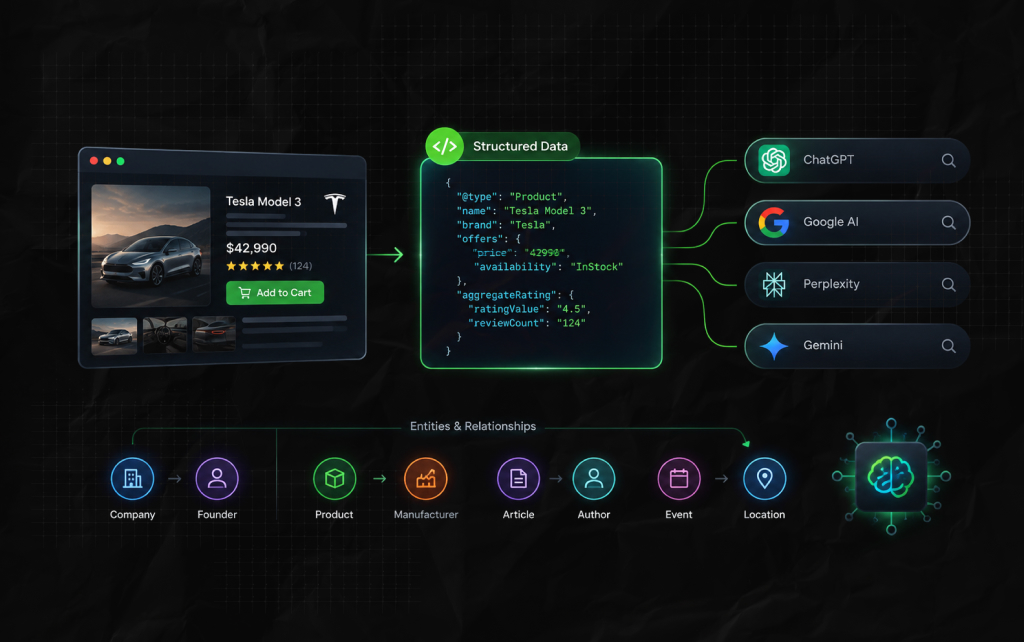Open the Perplexity search bar
Screen dimensions: 1024x642
[x=857, y=284]
